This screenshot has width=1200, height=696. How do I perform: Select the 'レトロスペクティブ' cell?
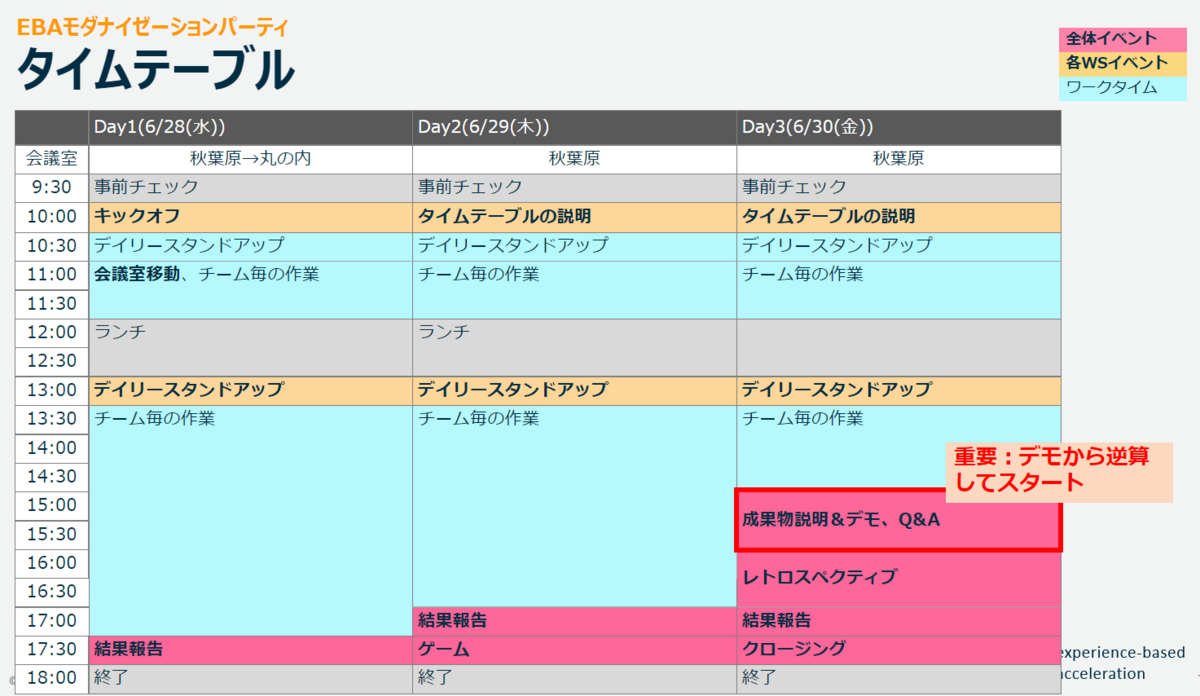(x=899, y=578)
